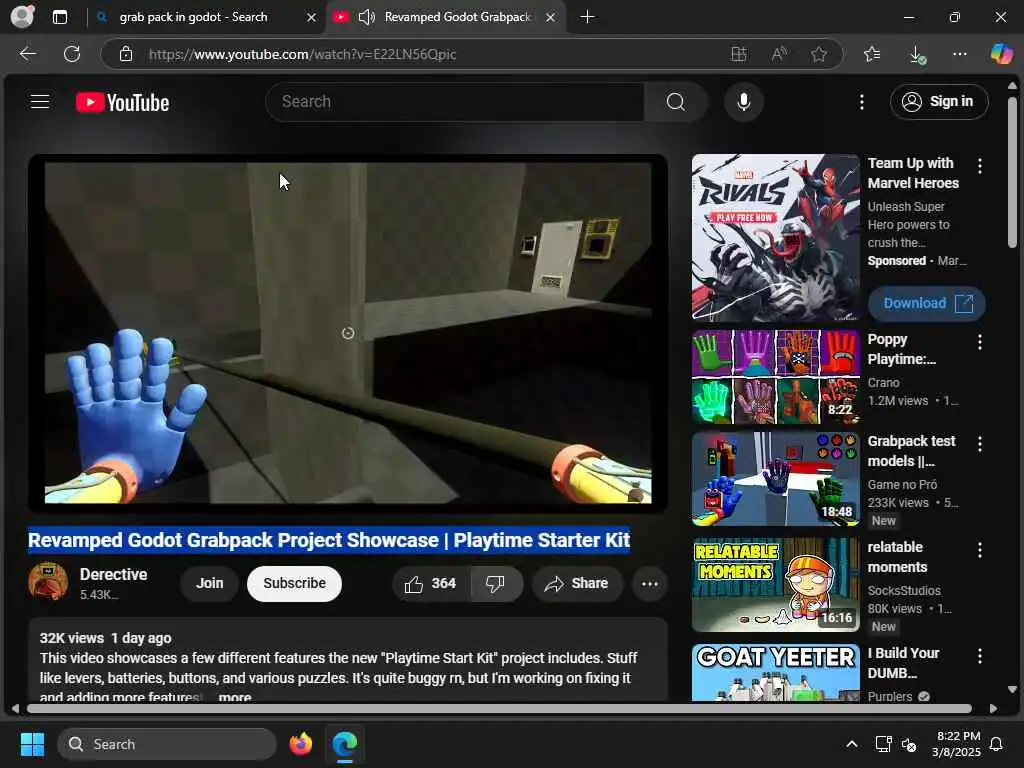This screenshot has width=1024, height=768.
Task: Select the Revamped Godot Grabpack tab
Action: [457, 17]
